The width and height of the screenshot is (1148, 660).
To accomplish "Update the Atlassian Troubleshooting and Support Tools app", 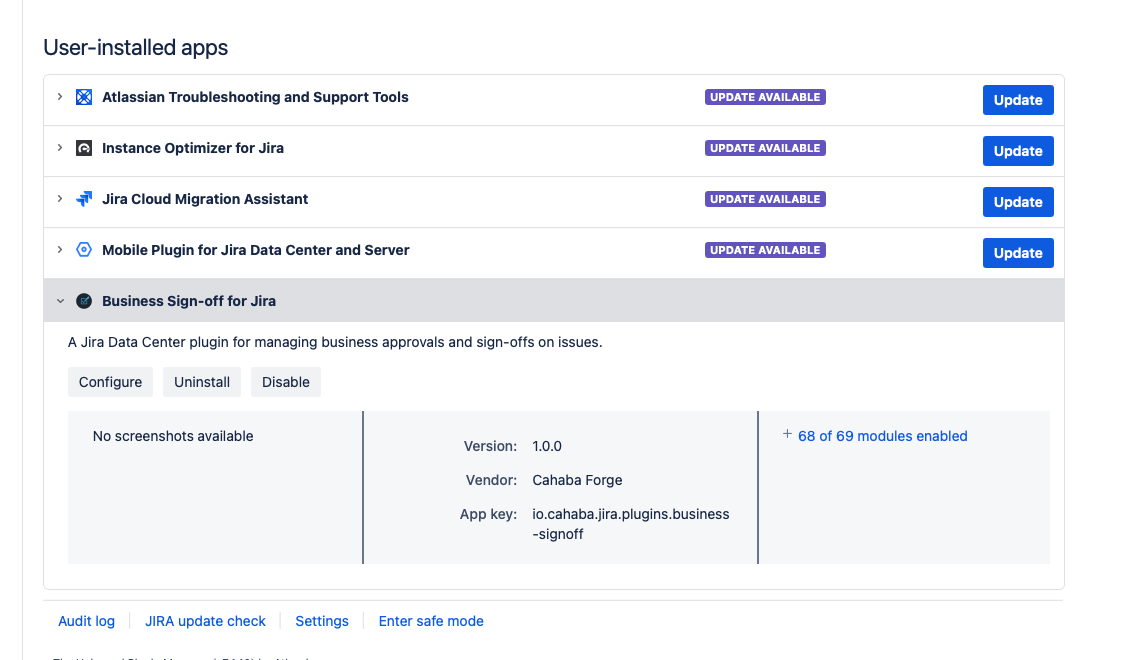I will pyautogui.click(x=1018, y=100).
